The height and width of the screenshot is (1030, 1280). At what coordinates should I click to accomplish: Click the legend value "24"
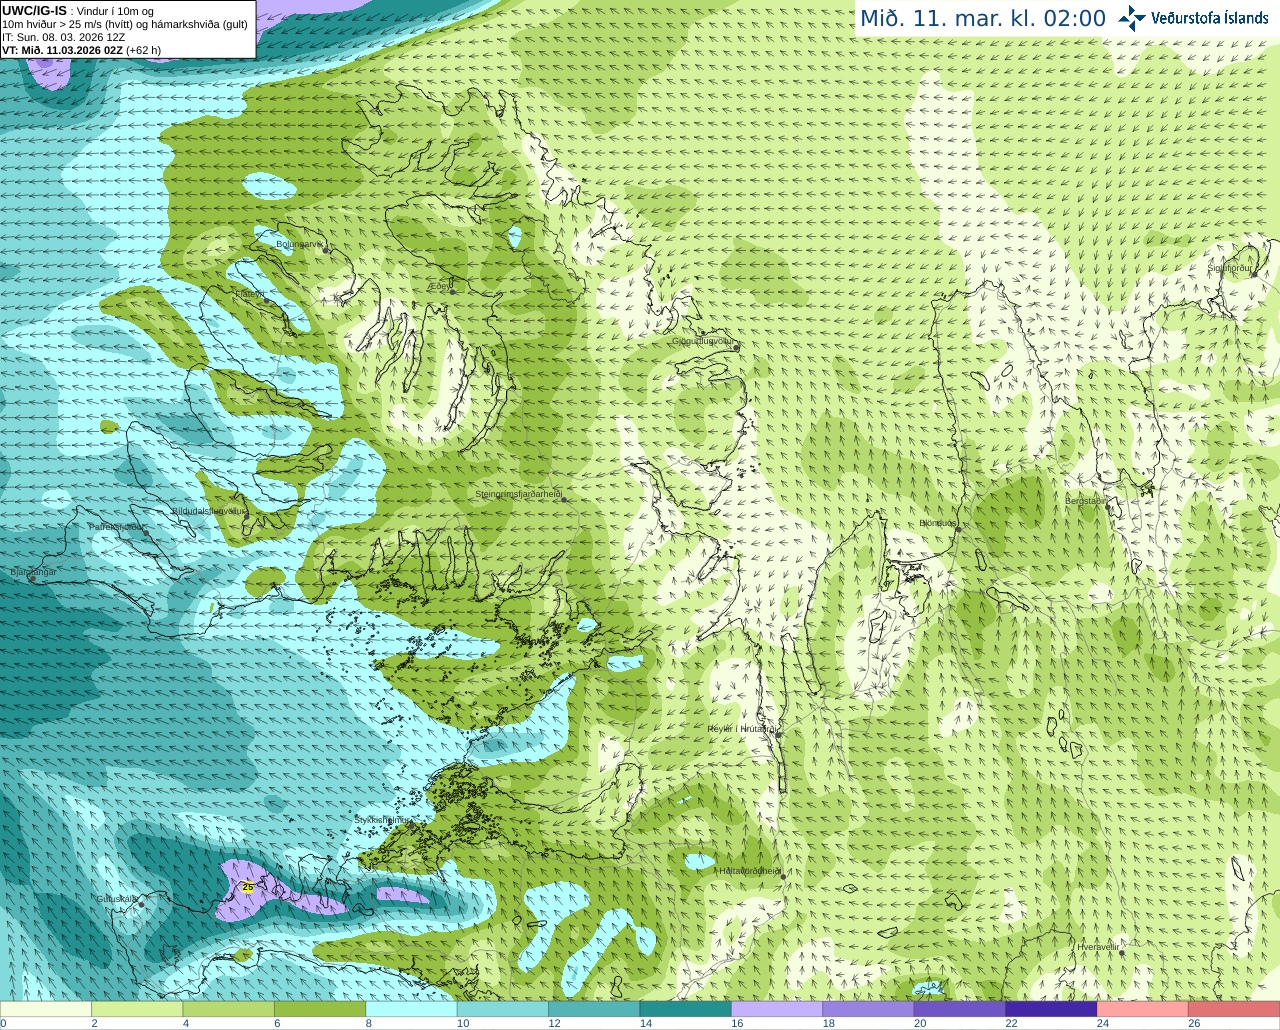pos(1103,1023)
